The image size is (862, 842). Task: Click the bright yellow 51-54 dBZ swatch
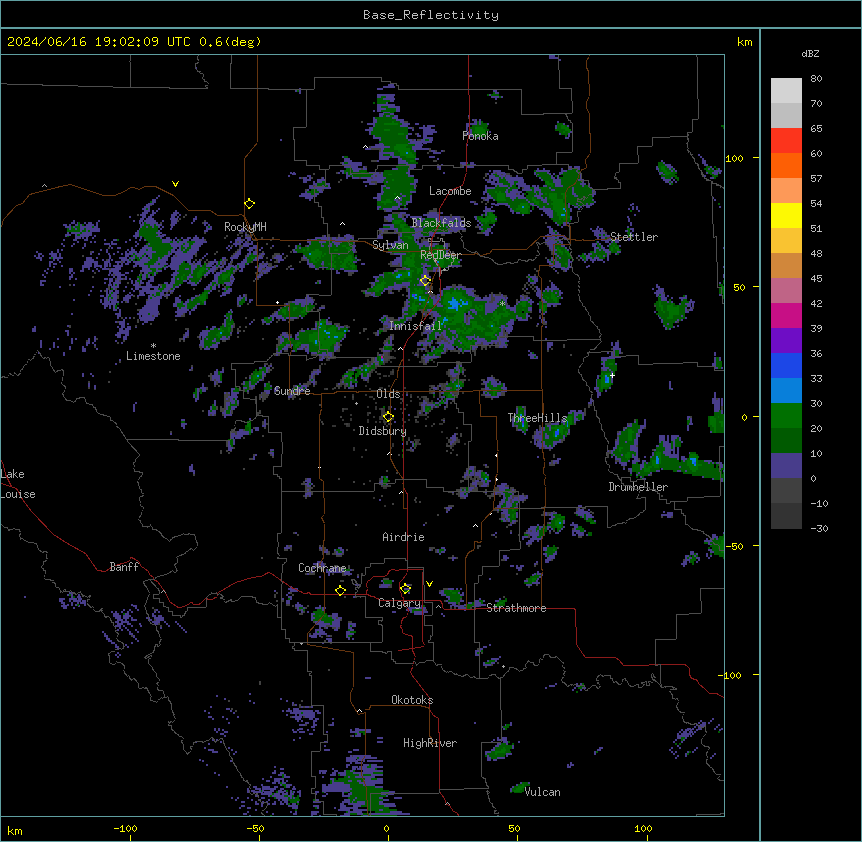(x=786, y=215)
